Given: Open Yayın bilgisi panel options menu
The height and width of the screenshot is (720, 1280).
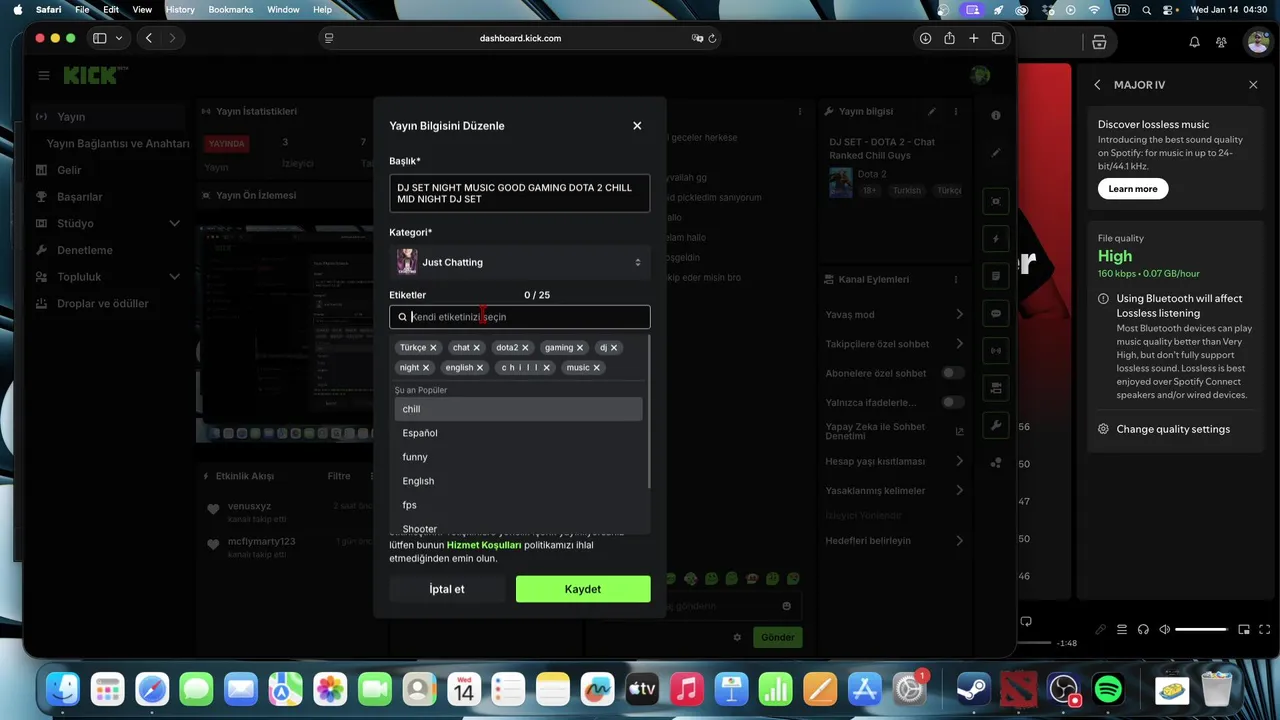Looking at the screenshot, I should pos(956,112).
